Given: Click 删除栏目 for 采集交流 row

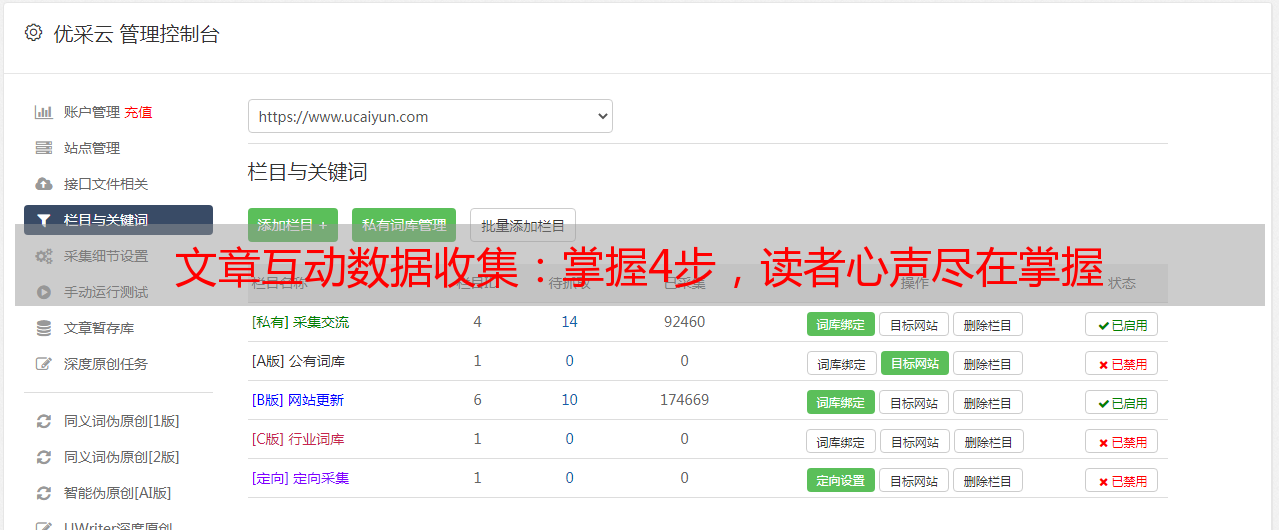Looking at the screenshot, I should click(988, 324).
